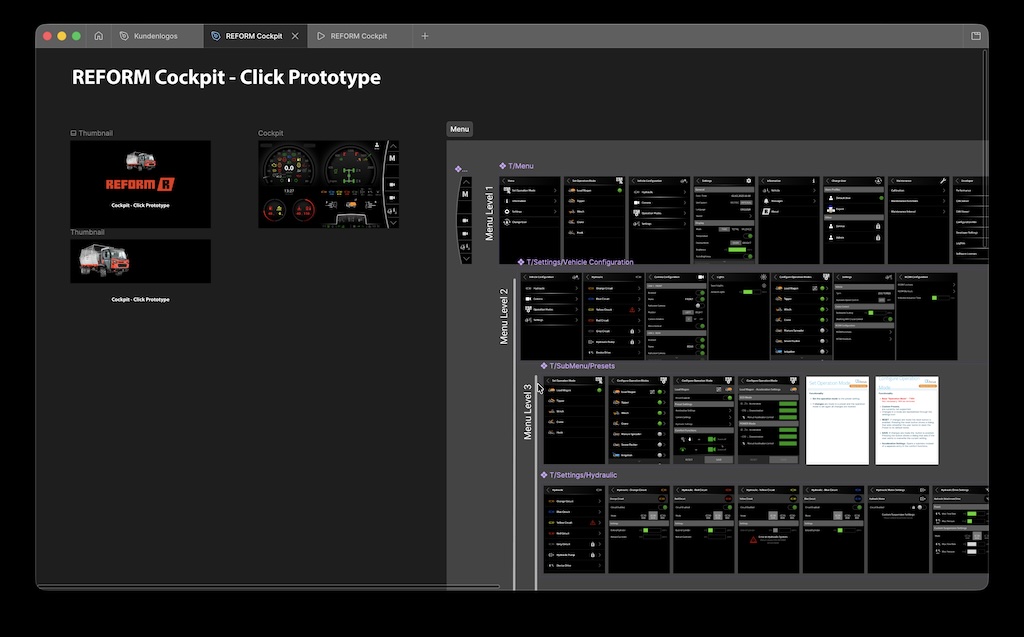Click M button in standalone side strip component

[465, 194]
